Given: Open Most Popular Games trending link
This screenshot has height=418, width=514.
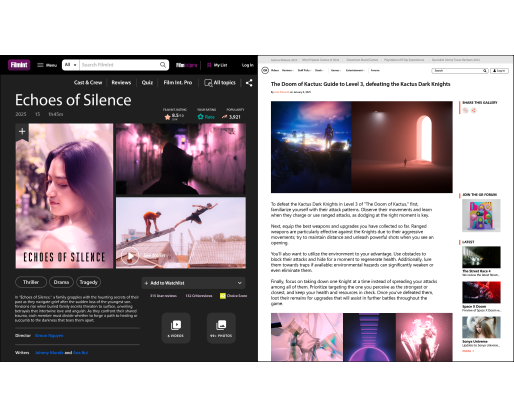Looking at the screenshot, I should 320,60.
